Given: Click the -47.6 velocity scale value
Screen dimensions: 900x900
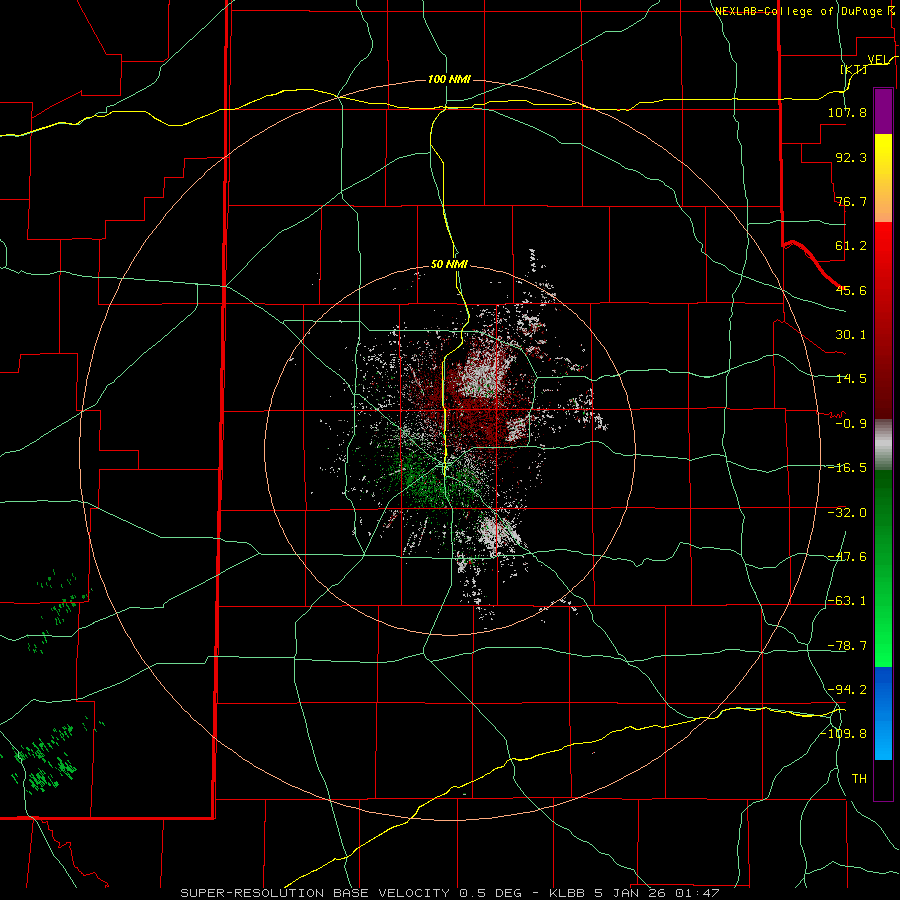Looking at the screenshot, I should (847, 557).
